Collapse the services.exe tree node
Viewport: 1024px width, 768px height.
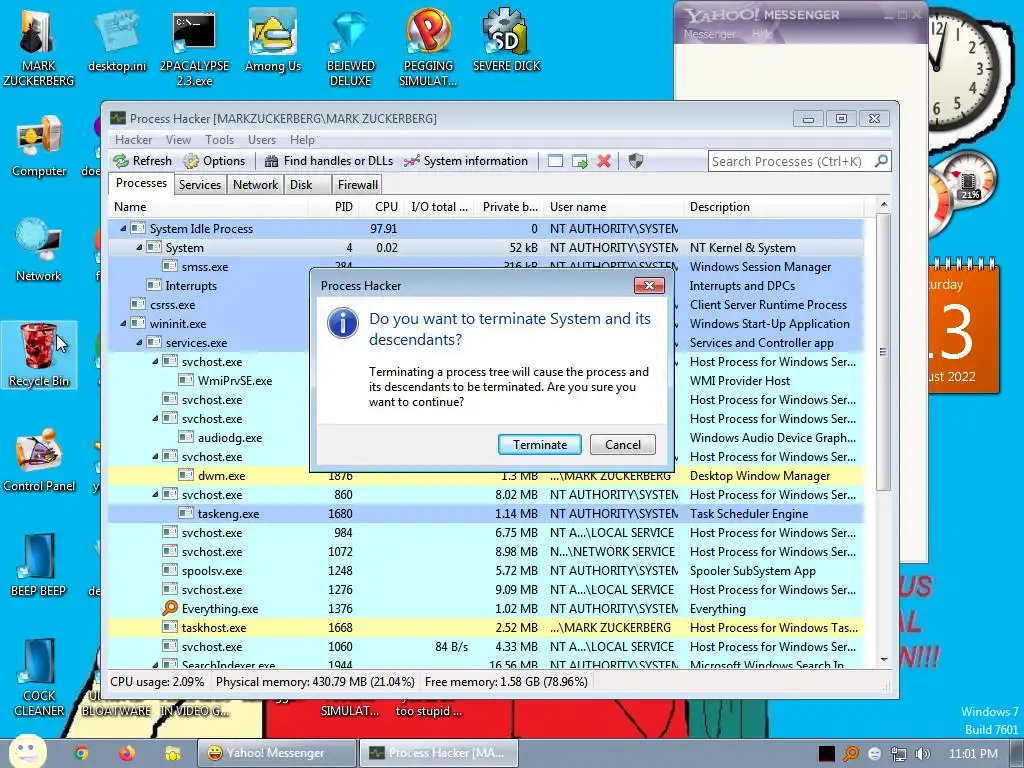tap(139, 342)
